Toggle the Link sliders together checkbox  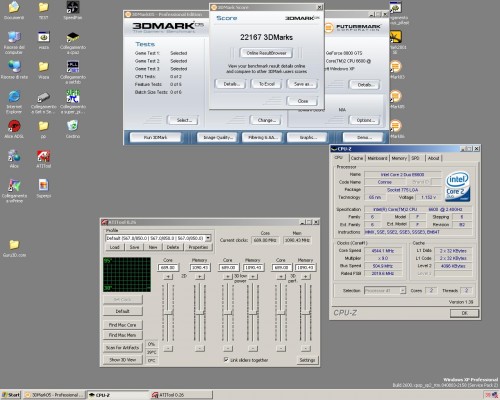pos(226,360)
